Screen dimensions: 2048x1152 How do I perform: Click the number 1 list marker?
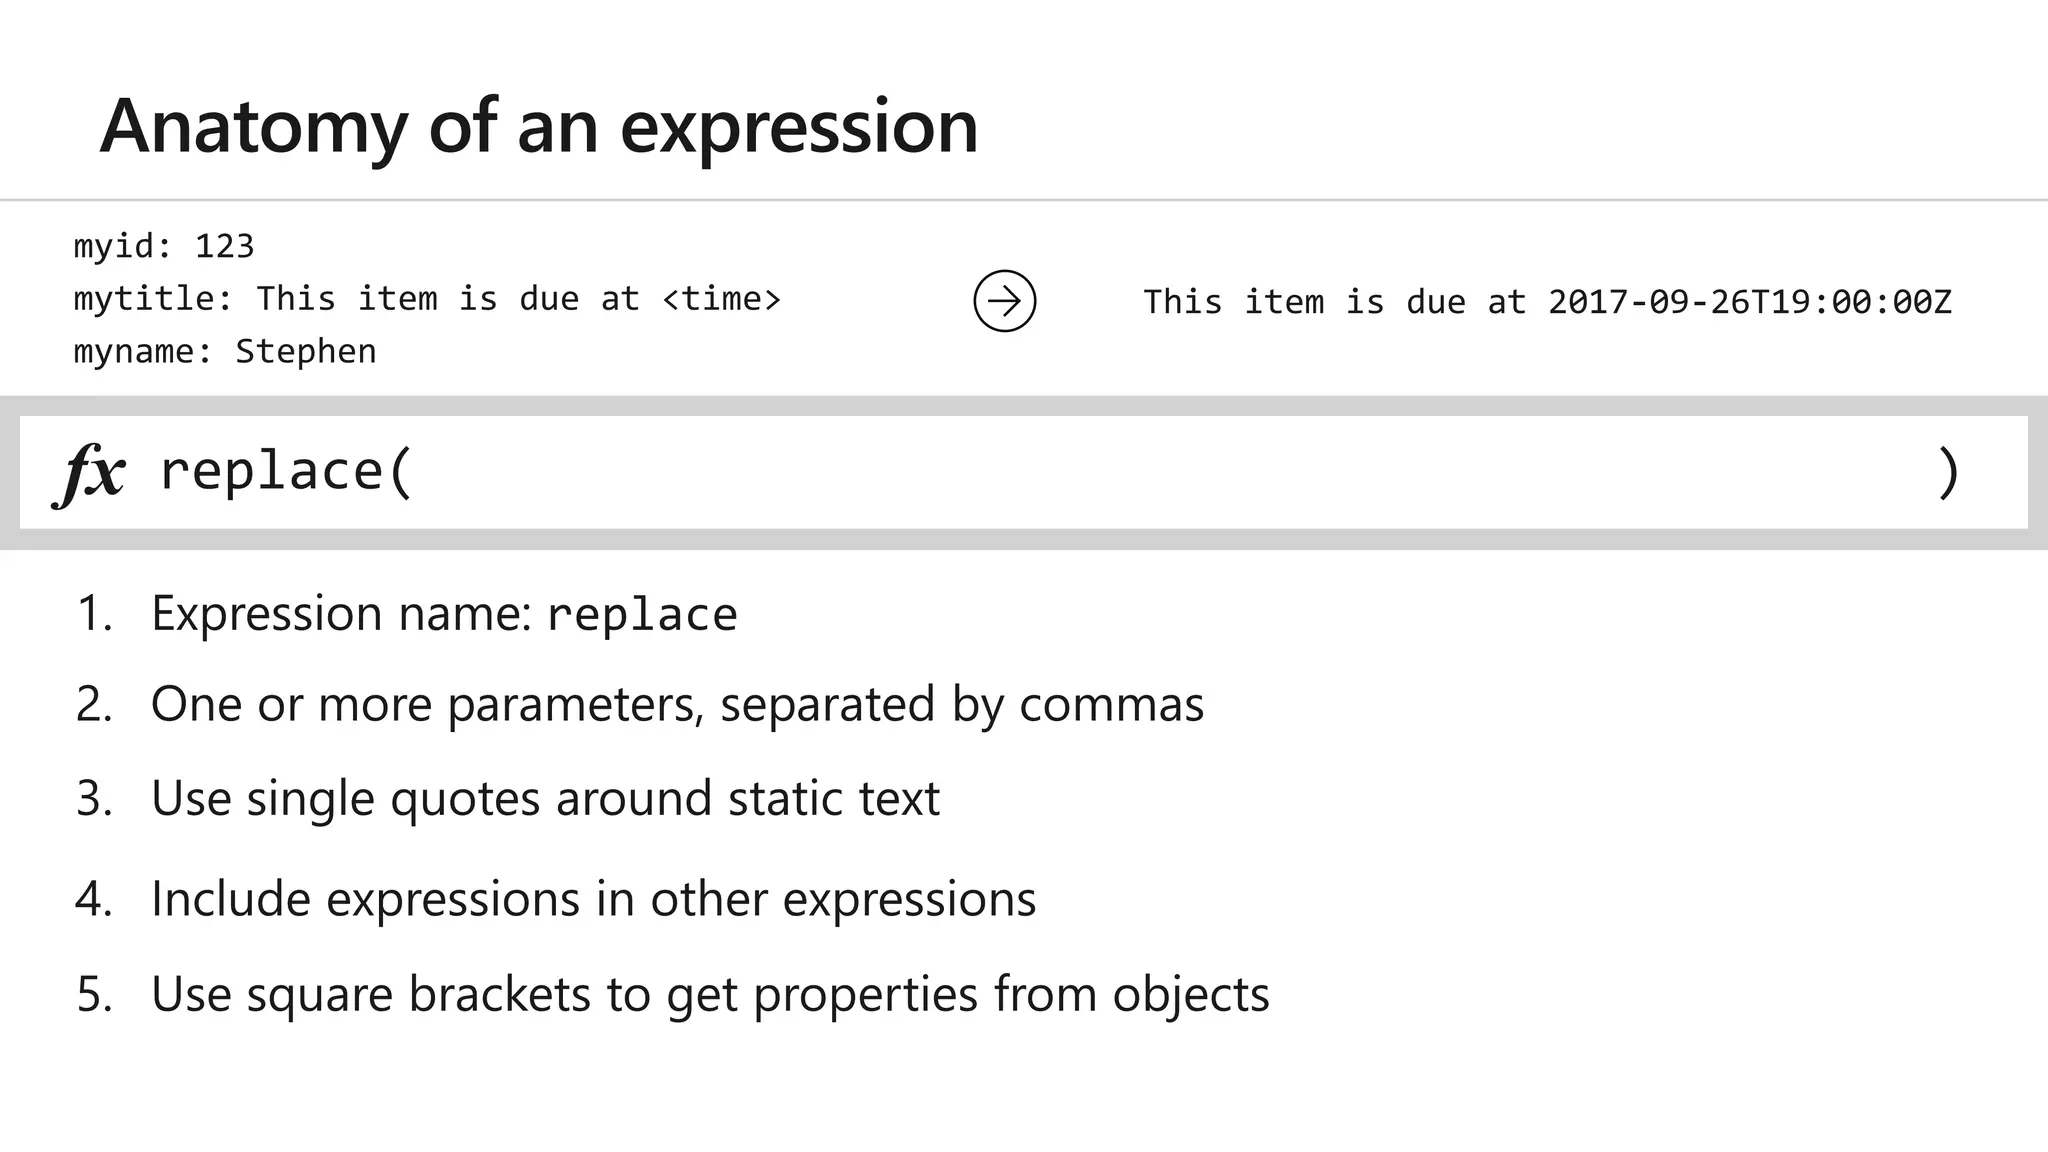[x=94, y=614]
